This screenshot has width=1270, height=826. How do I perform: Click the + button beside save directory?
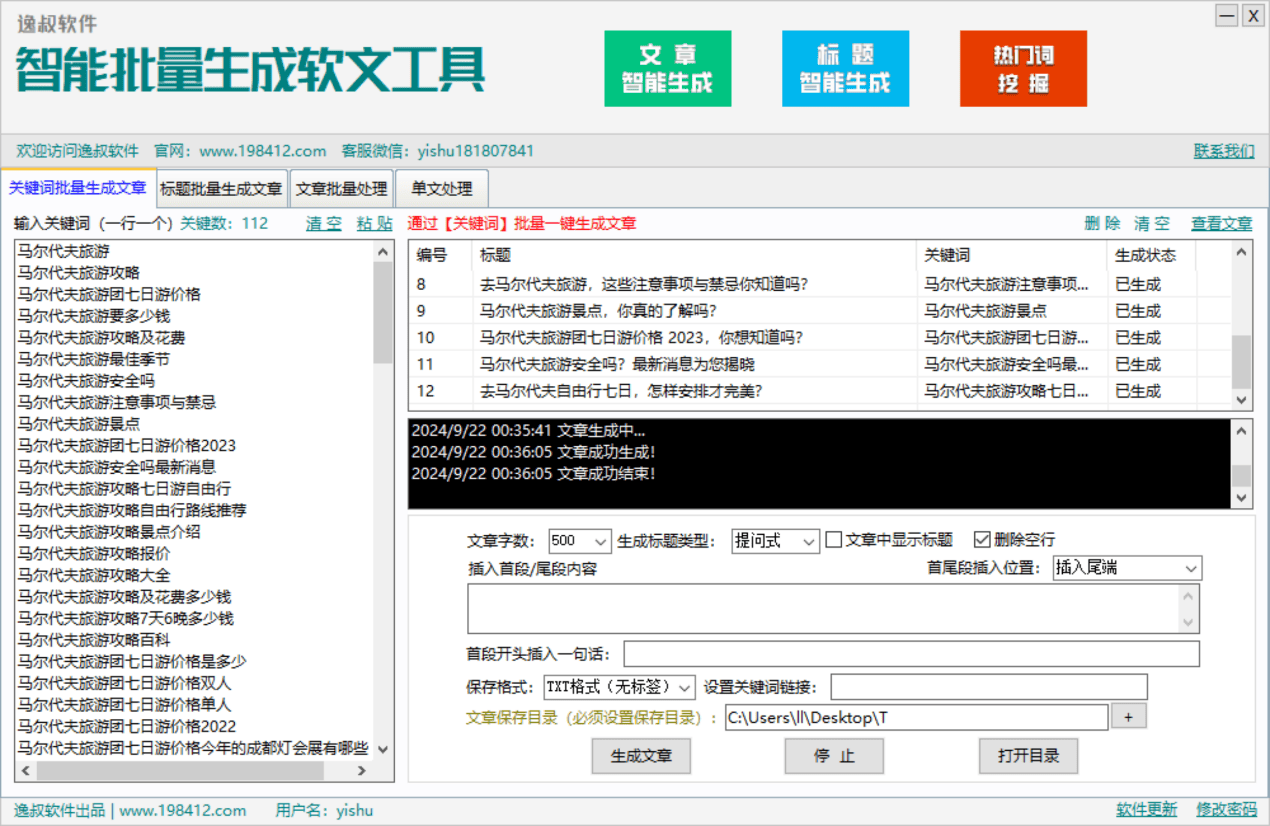coord(1128,717)
